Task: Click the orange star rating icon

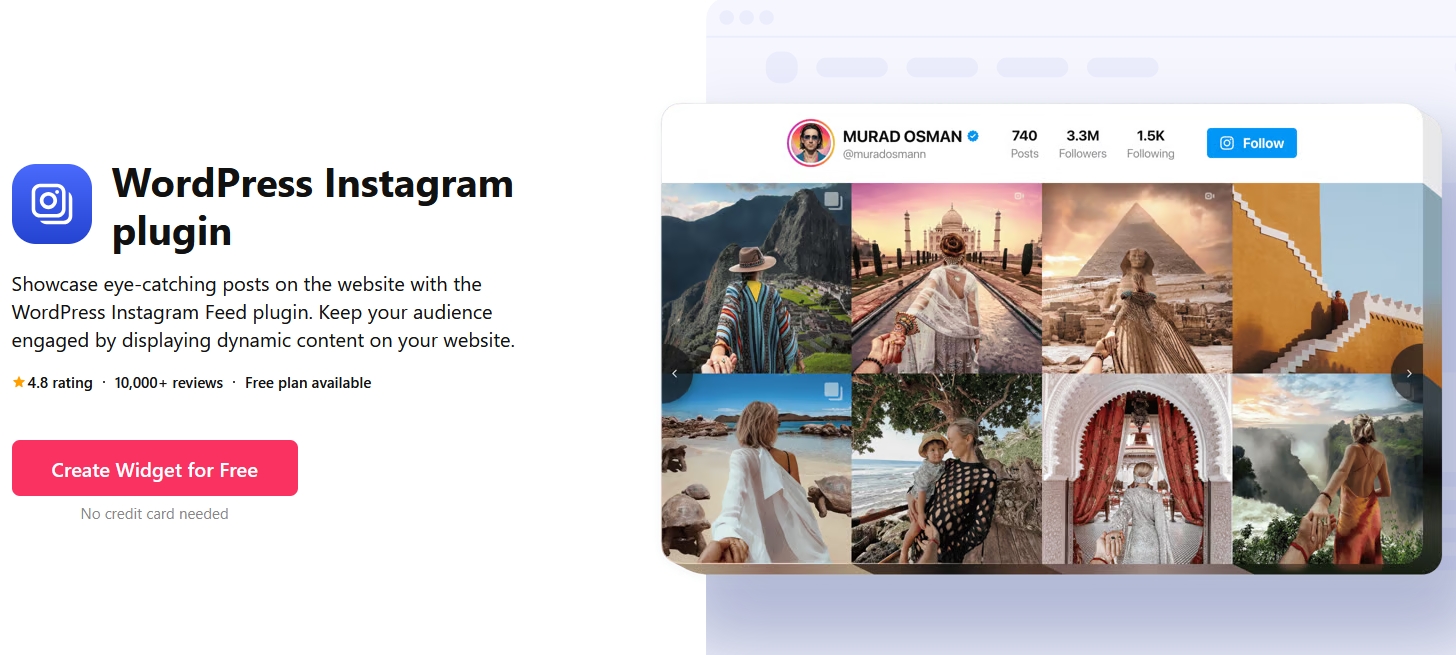Action: [x=18, y=382]
